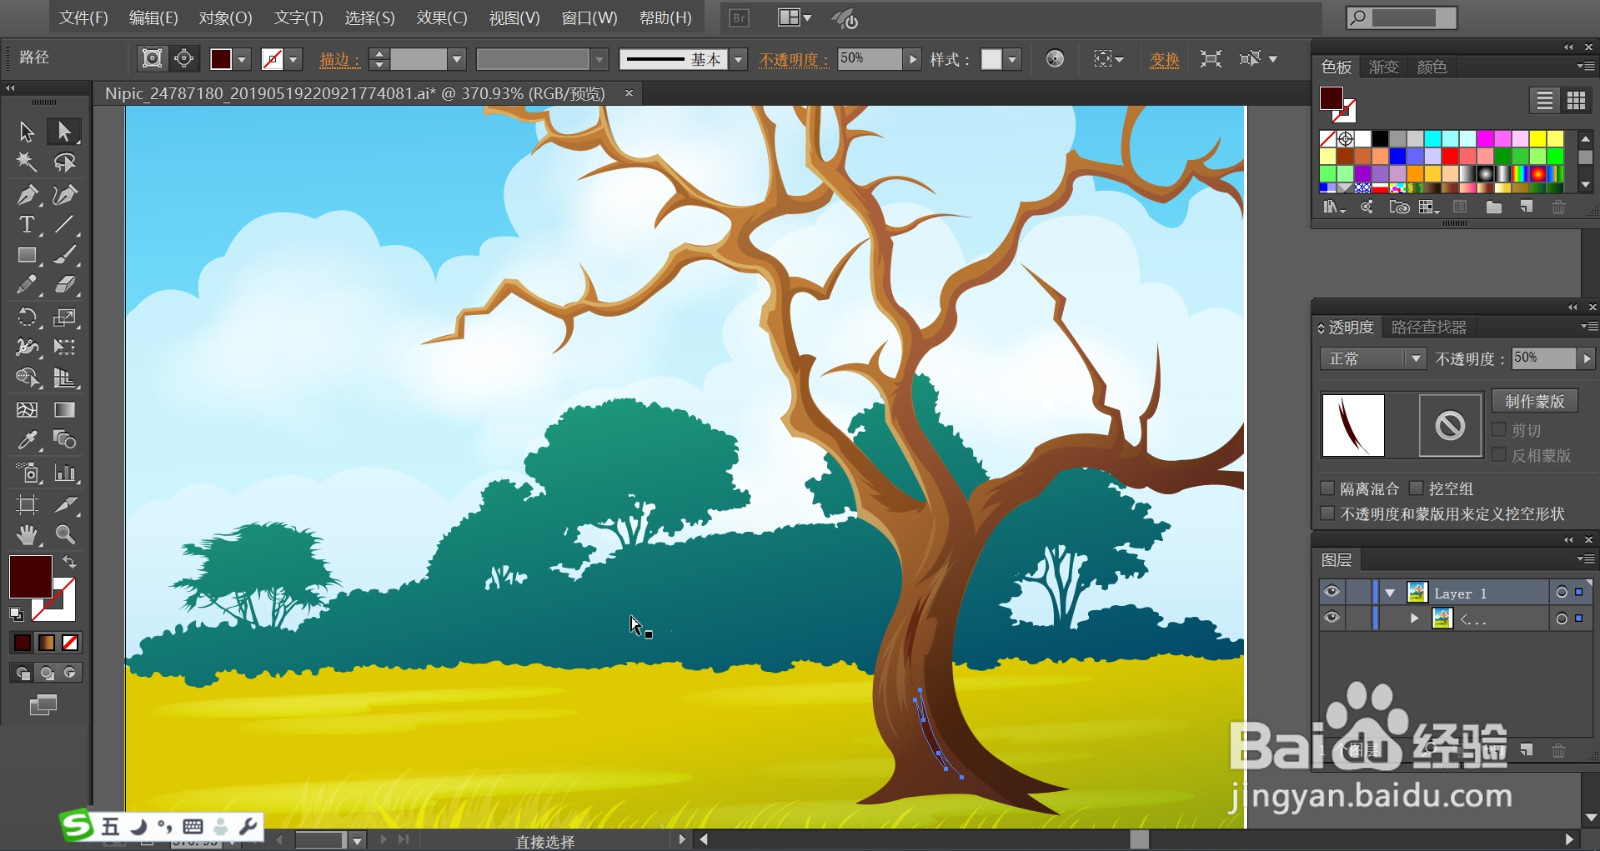
Task: Enable the 隔离混合 checkbox
Action: pyautogui.click(x=1328, y=488)
